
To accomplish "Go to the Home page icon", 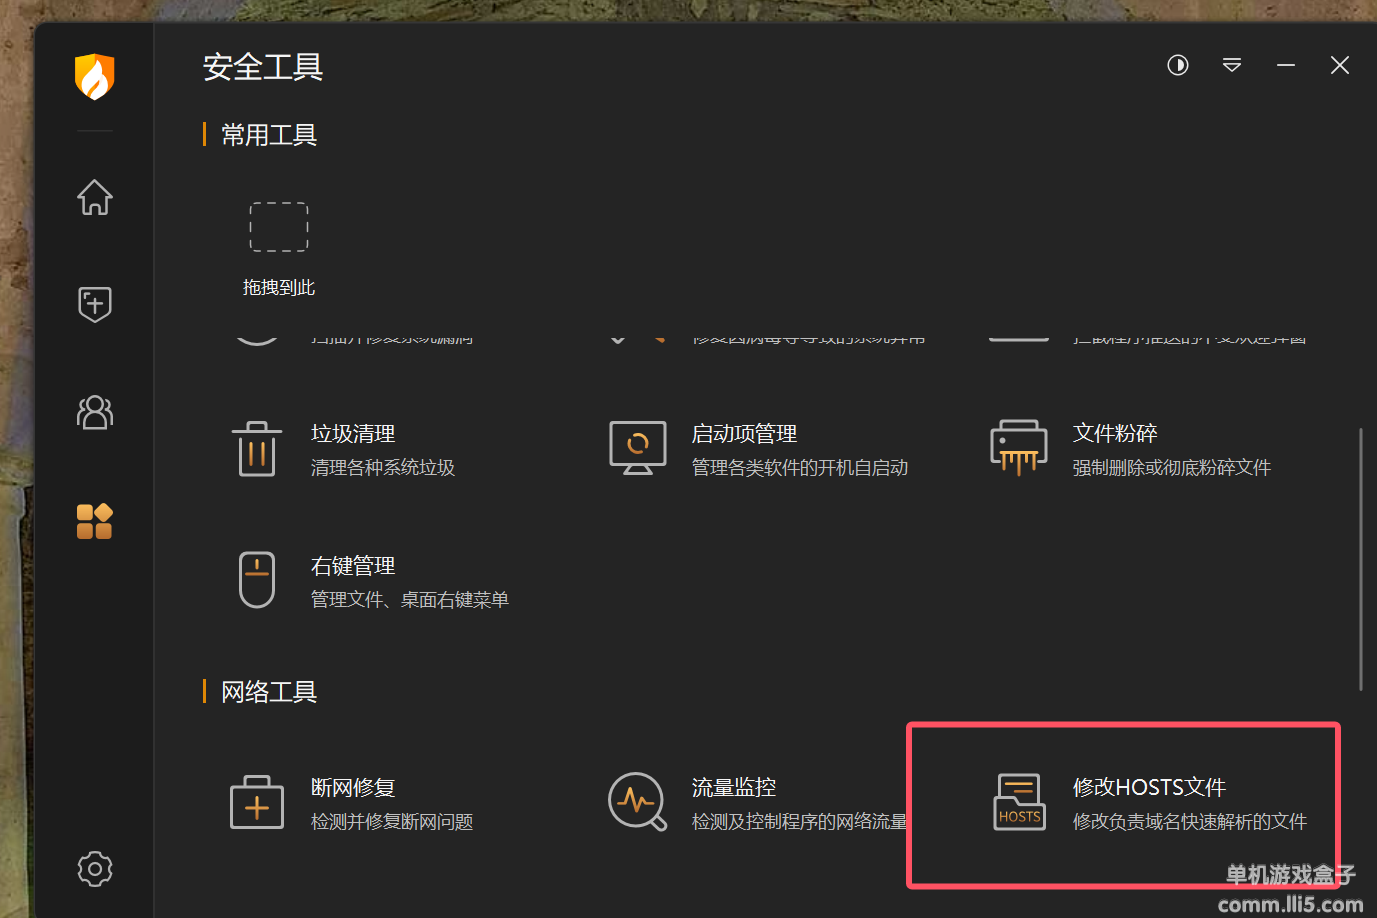I will click(x=95, y=197).
